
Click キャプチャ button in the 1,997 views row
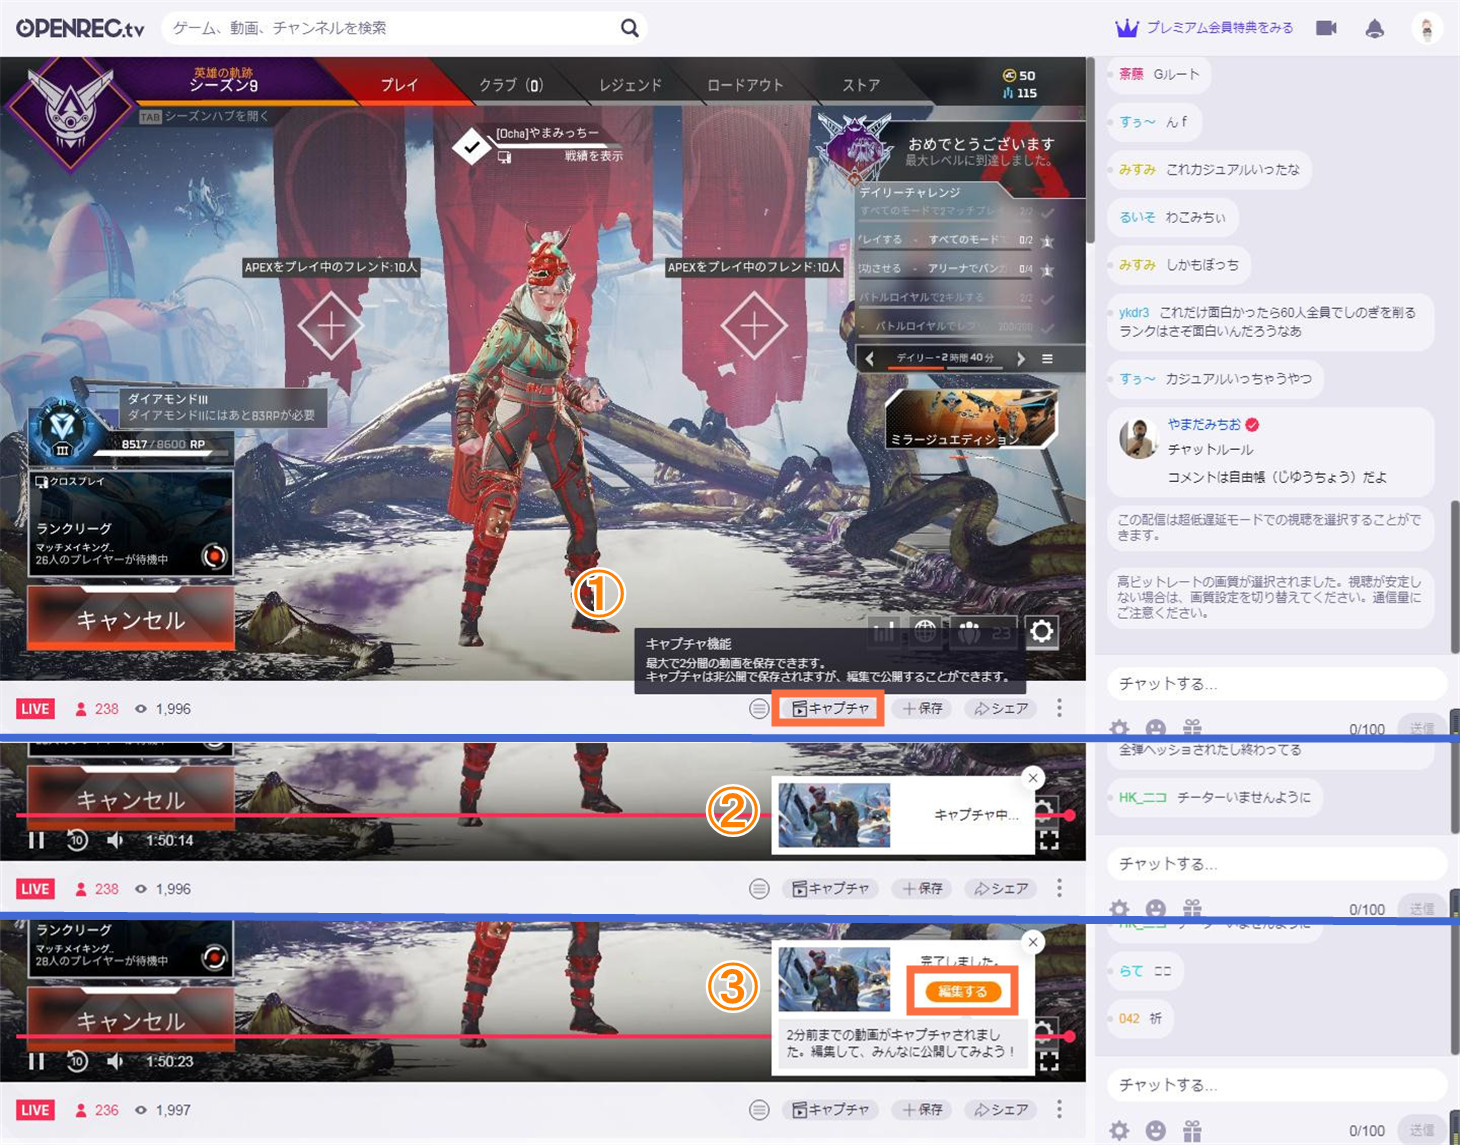tap(831, 1110)
